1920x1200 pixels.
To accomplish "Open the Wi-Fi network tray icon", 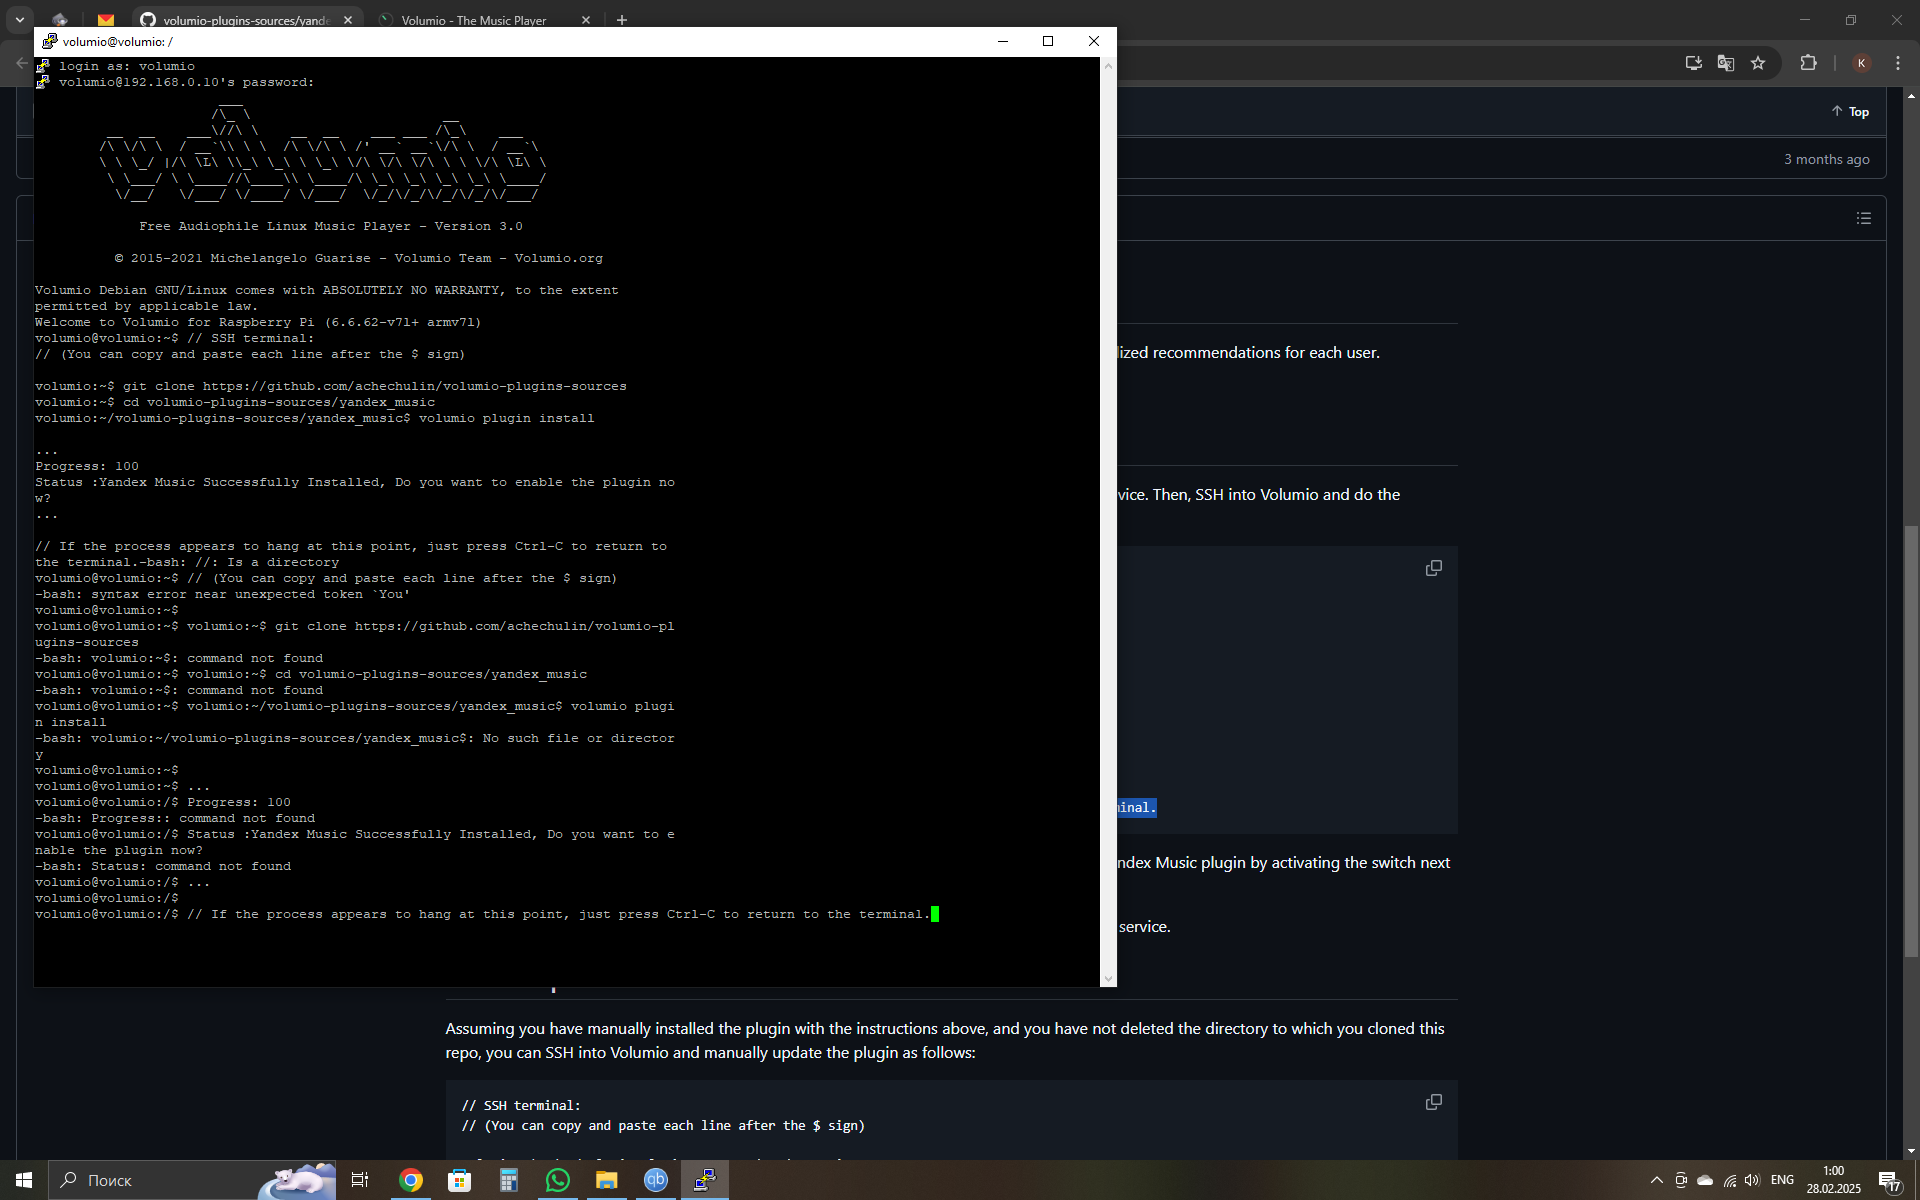I will tap(1729, 1180).
